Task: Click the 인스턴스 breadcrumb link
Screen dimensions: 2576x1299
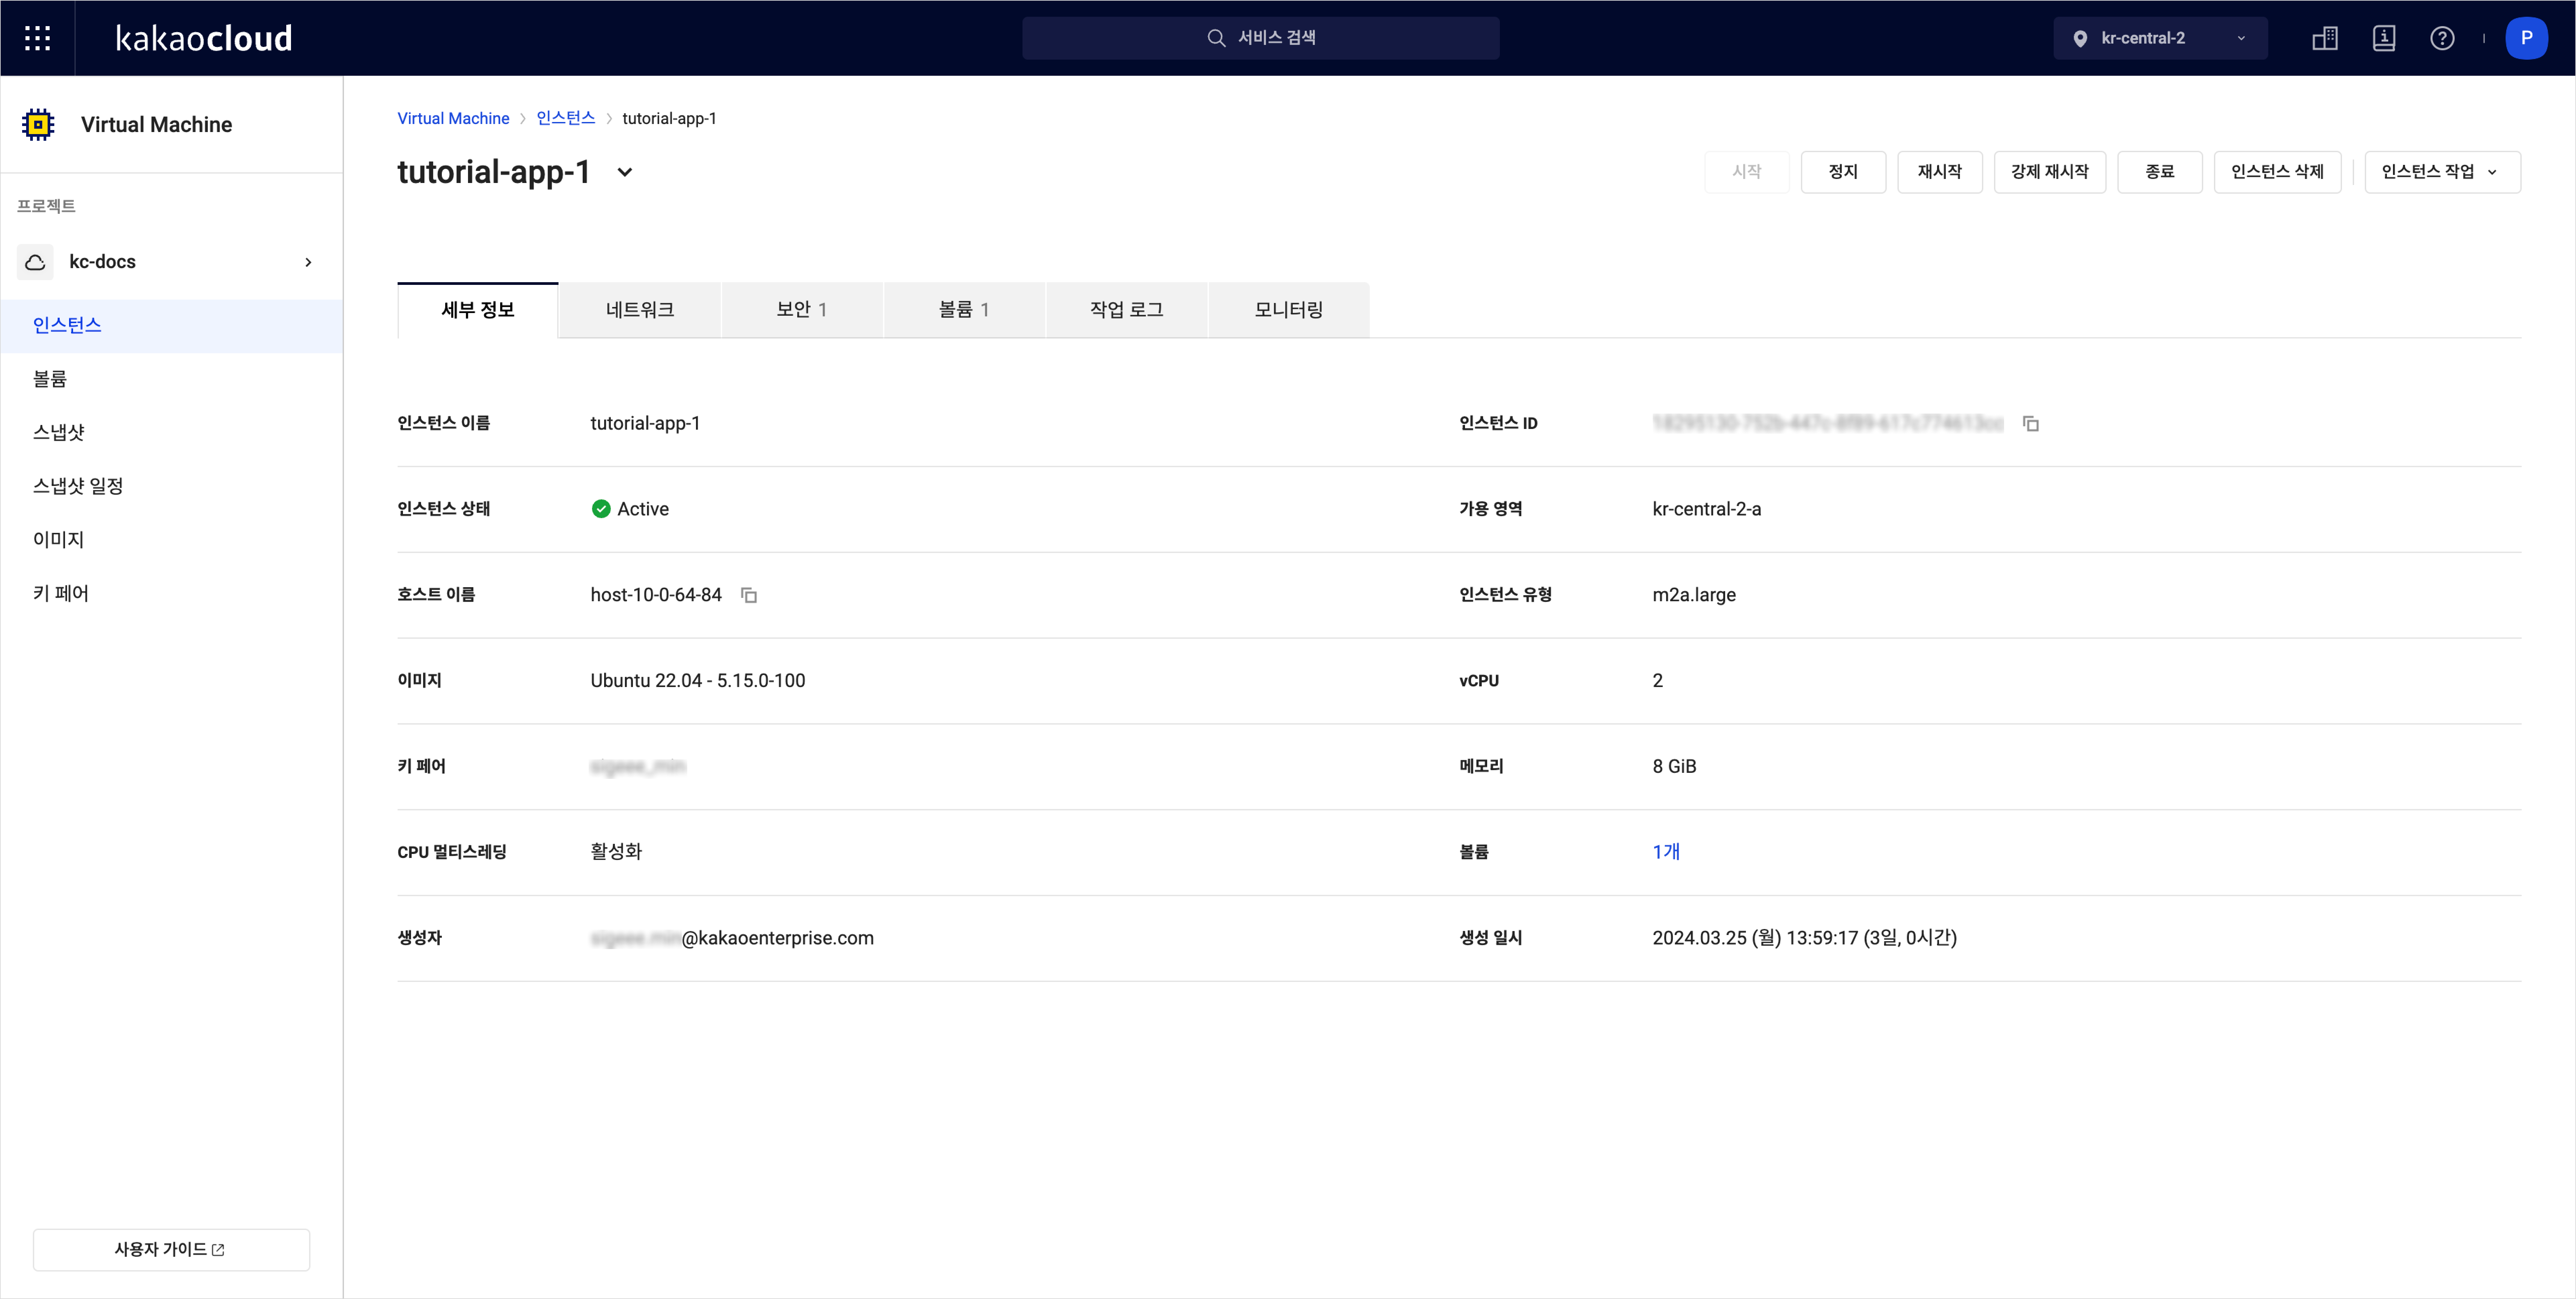Action: pyautogui.click(x=566, y=118)
